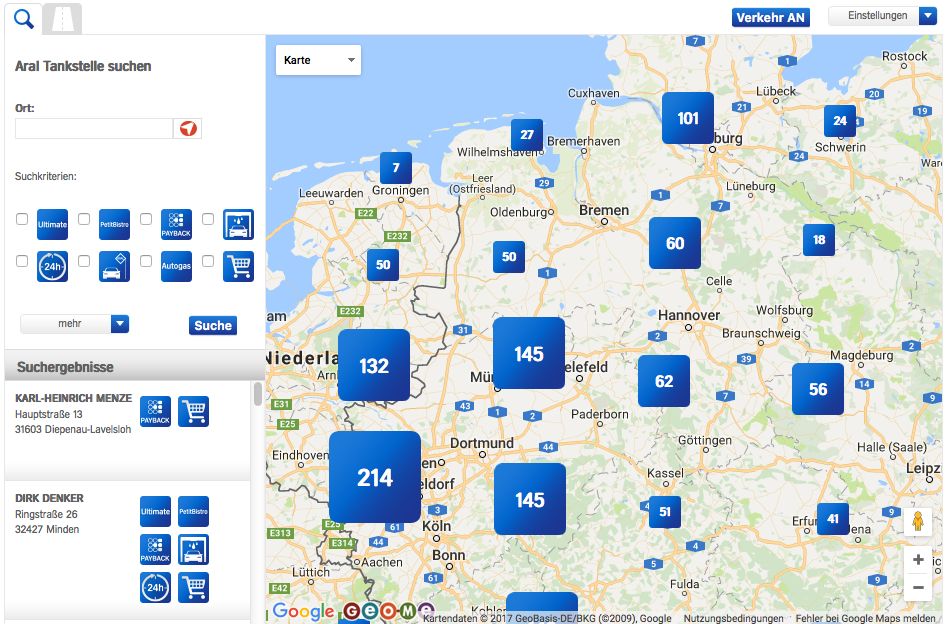Expand the mehr criteria dropdown
The image size is (947, 624).
coord(74,324)
